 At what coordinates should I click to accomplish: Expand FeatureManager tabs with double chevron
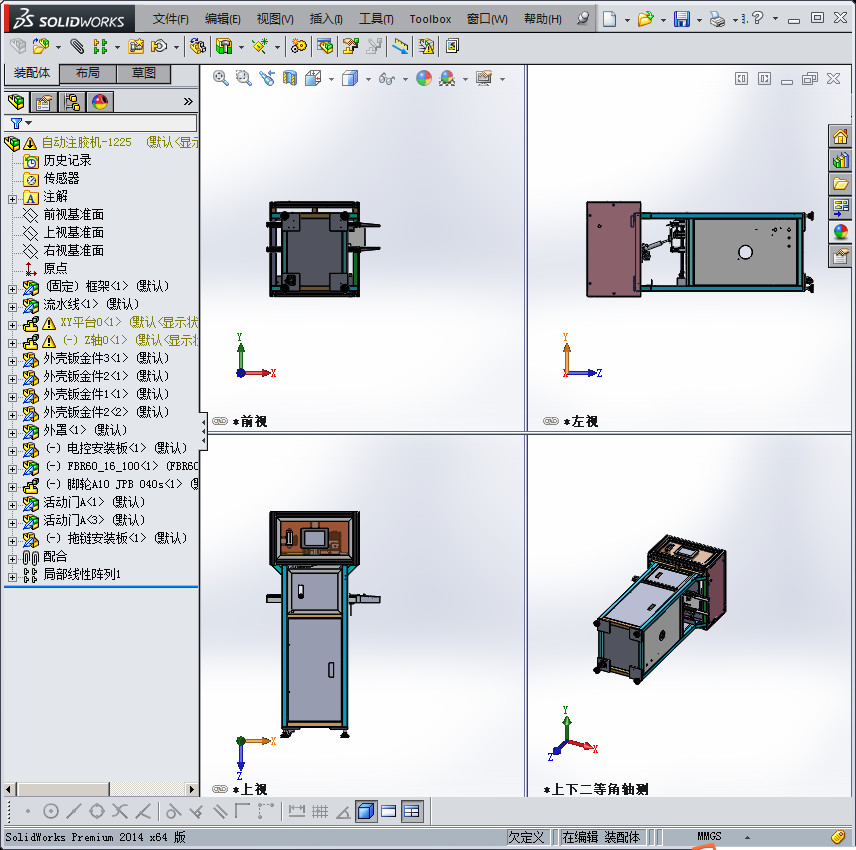coord(188,102)
